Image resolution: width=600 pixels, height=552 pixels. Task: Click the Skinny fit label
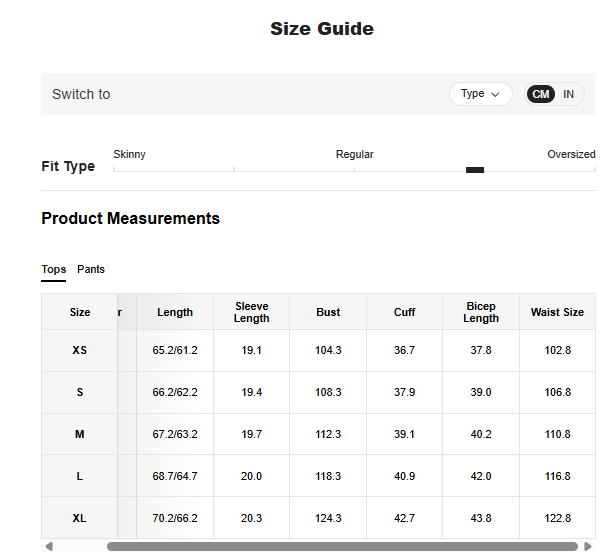point(129,154)
